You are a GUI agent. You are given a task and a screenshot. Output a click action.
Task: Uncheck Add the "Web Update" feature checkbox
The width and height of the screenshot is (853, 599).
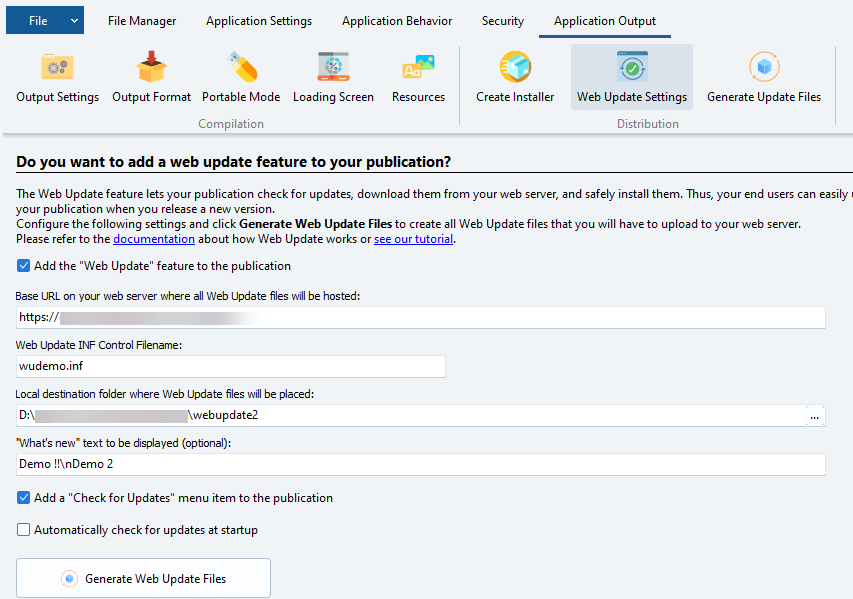pyautogui.click(x=24, y=266)
